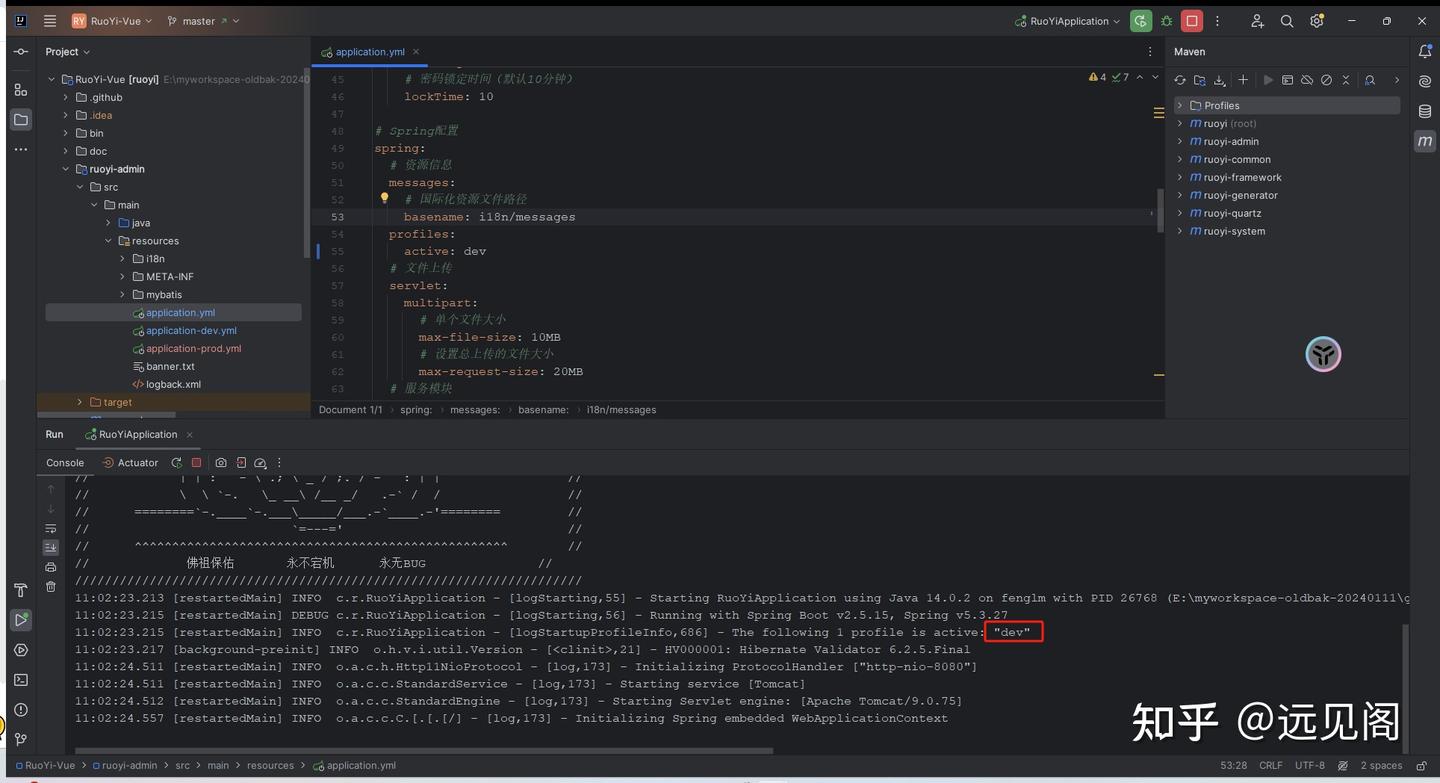Select Skip Tests mode in Maven toolbar
Image resolution: width=1440 pixels, height=783 pixels.
(1328, 80)
